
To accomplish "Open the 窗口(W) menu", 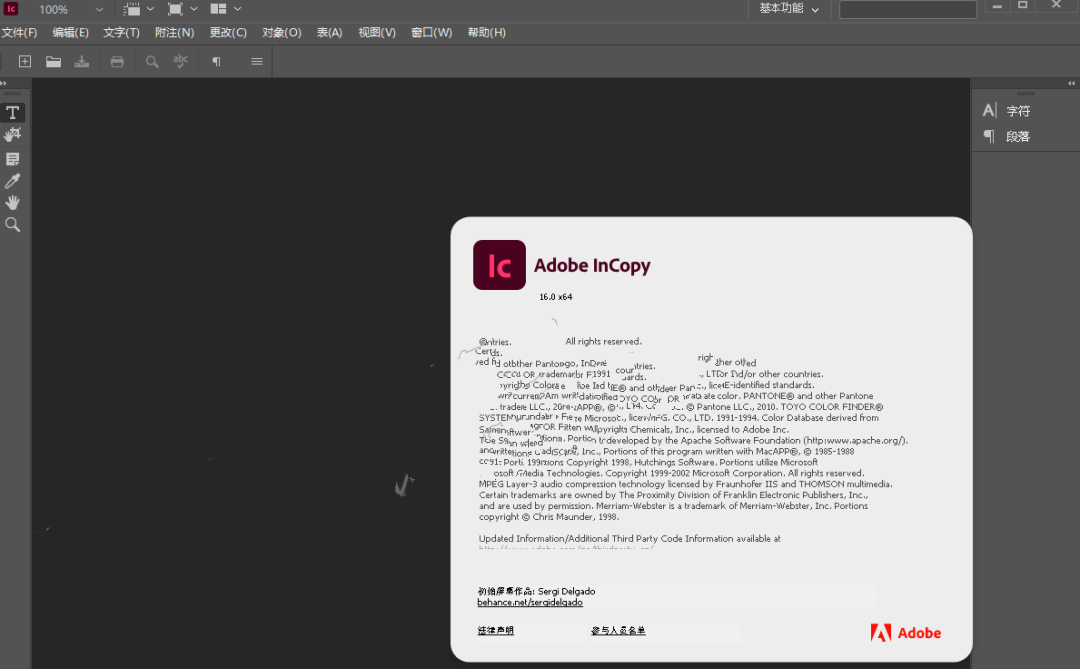I will click(x=431, y=32).
